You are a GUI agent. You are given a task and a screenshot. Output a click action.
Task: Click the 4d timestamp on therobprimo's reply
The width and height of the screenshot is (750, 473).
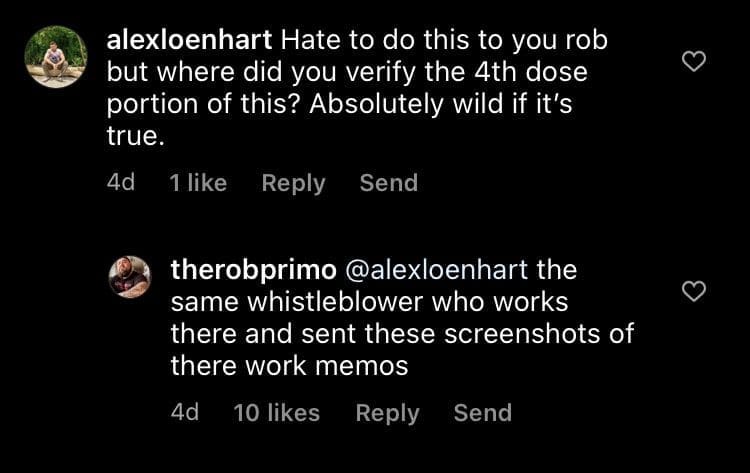(185, 413)
